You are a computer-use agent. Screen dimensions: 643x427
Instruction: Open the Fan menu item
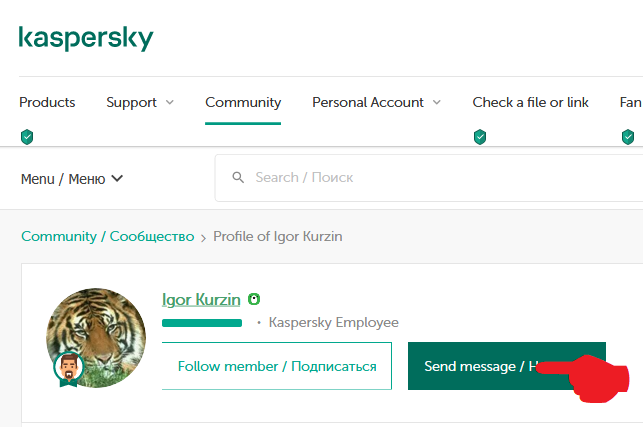(631, 102)
